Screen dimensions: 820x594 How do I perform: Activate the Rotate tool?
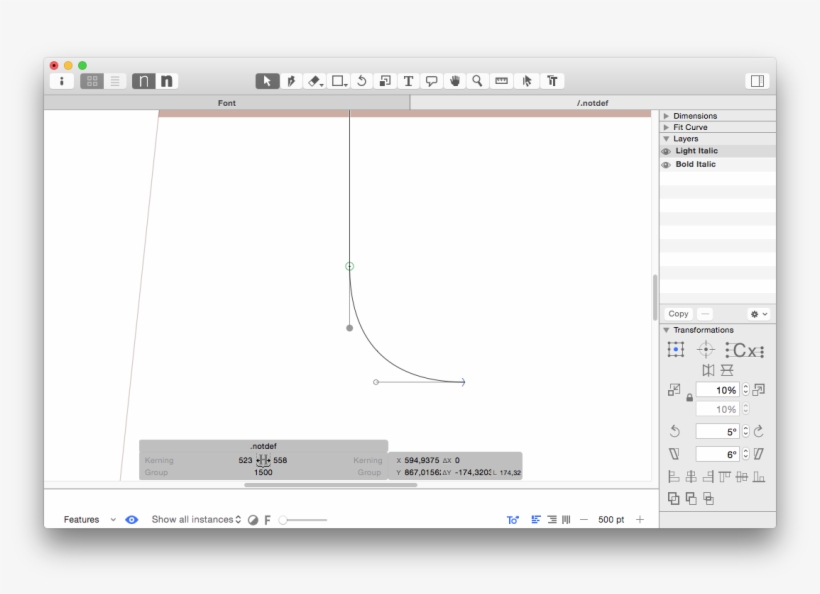tap(362, 81)
